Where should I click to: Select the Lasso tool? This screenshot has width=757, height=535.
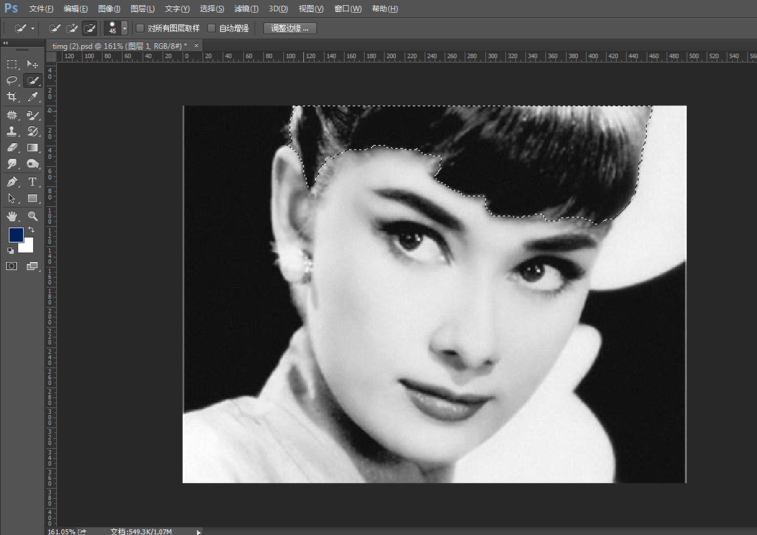pos(12,80)
